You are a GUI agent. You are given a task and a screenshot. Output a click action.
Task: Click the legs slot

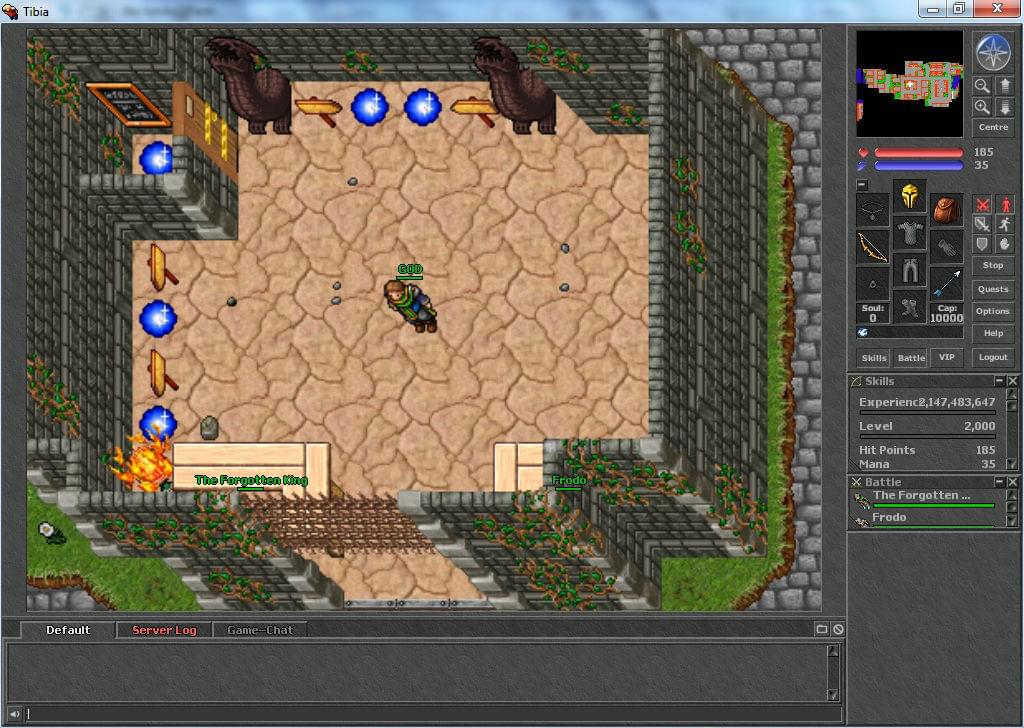tap(910, 270)
